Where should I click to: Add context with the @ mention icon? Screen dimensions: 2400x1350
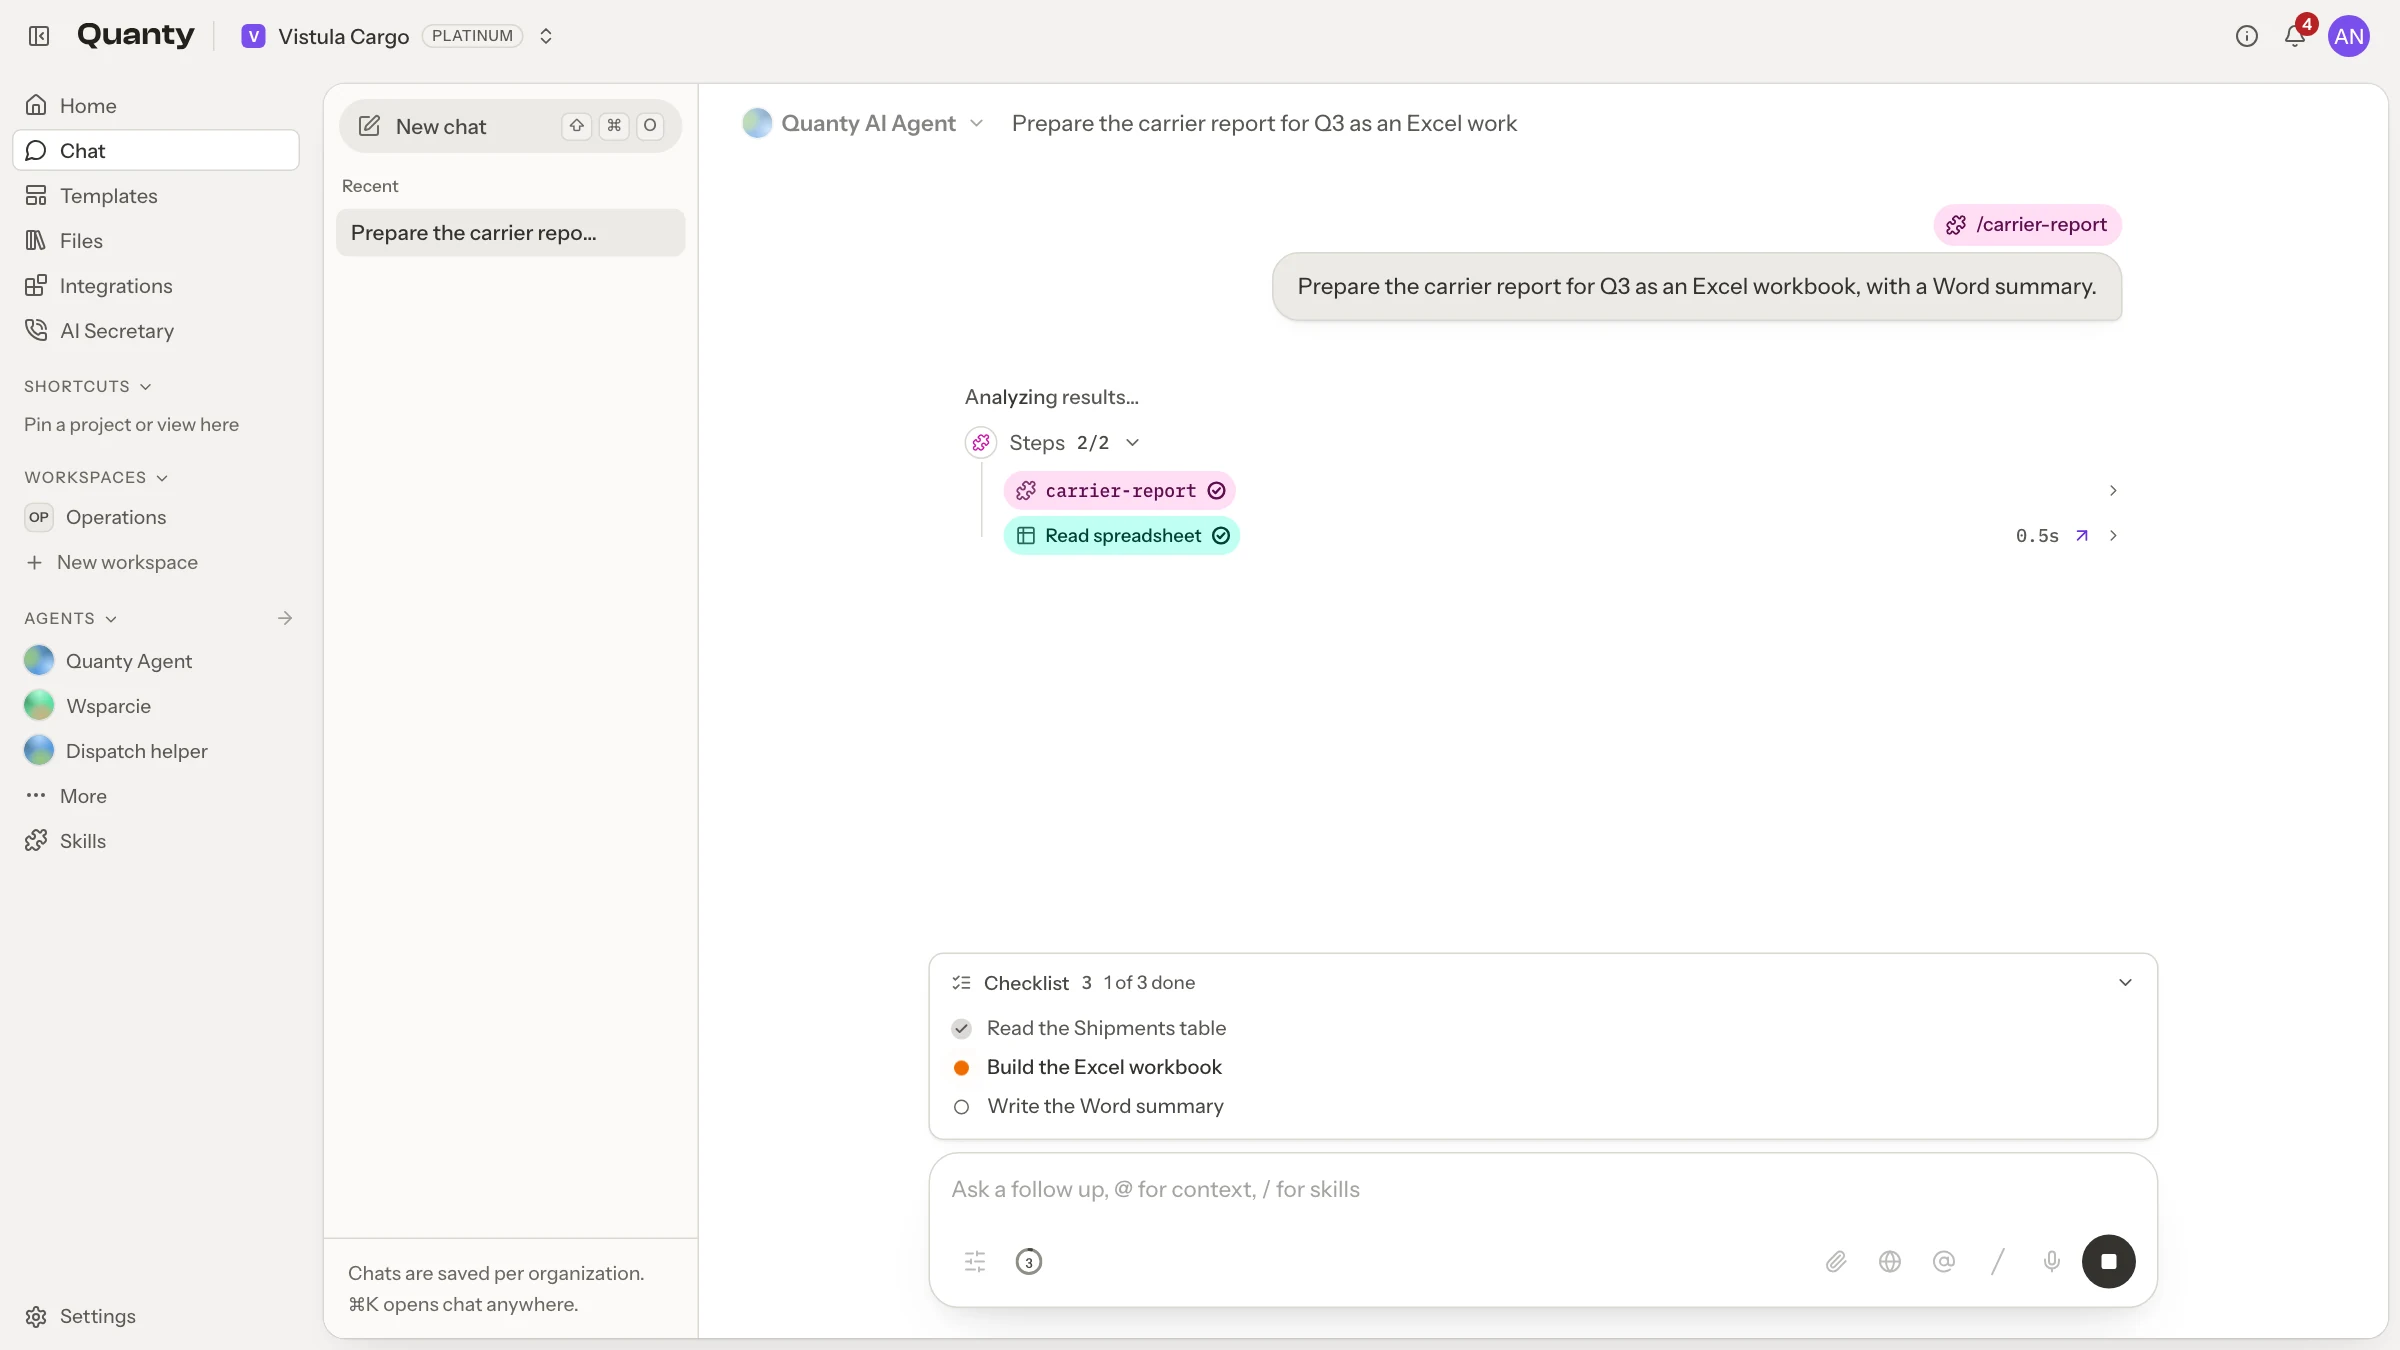click(x=1943, y=1261)
